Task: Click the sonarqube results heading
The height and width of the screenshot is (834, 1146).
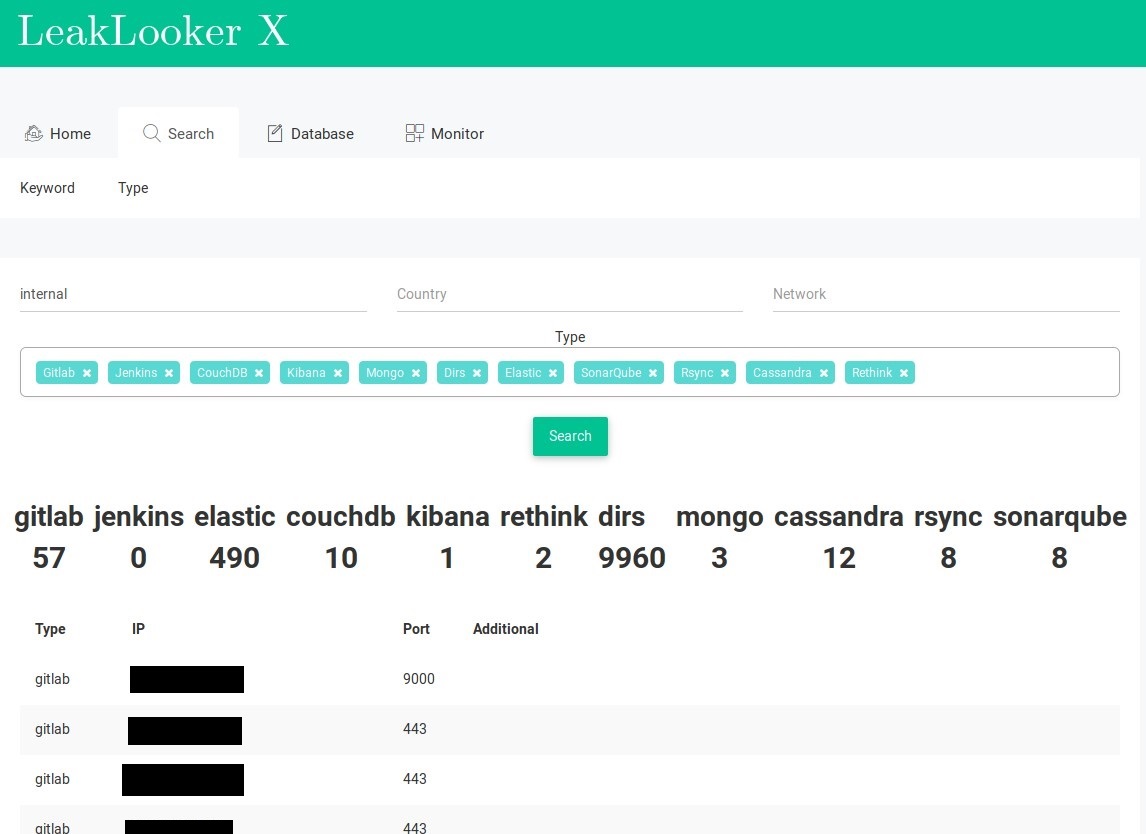Action: pos(1060,517)
